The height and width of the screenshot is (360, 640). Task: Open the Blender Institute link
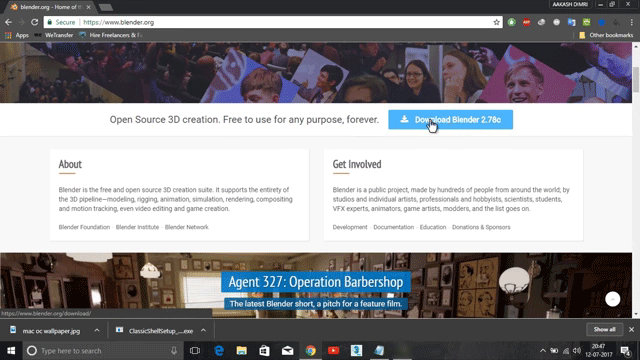pyautogui.click(x=137, y=227)
